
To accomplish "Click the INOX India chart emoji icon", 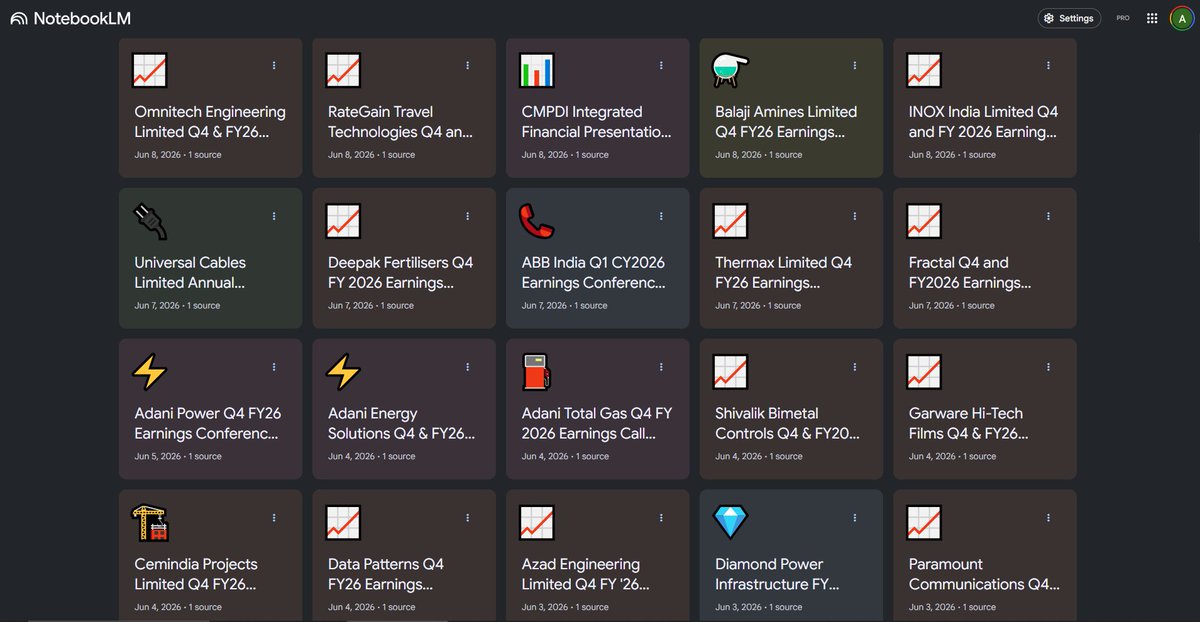I will (x=924, y=71).
